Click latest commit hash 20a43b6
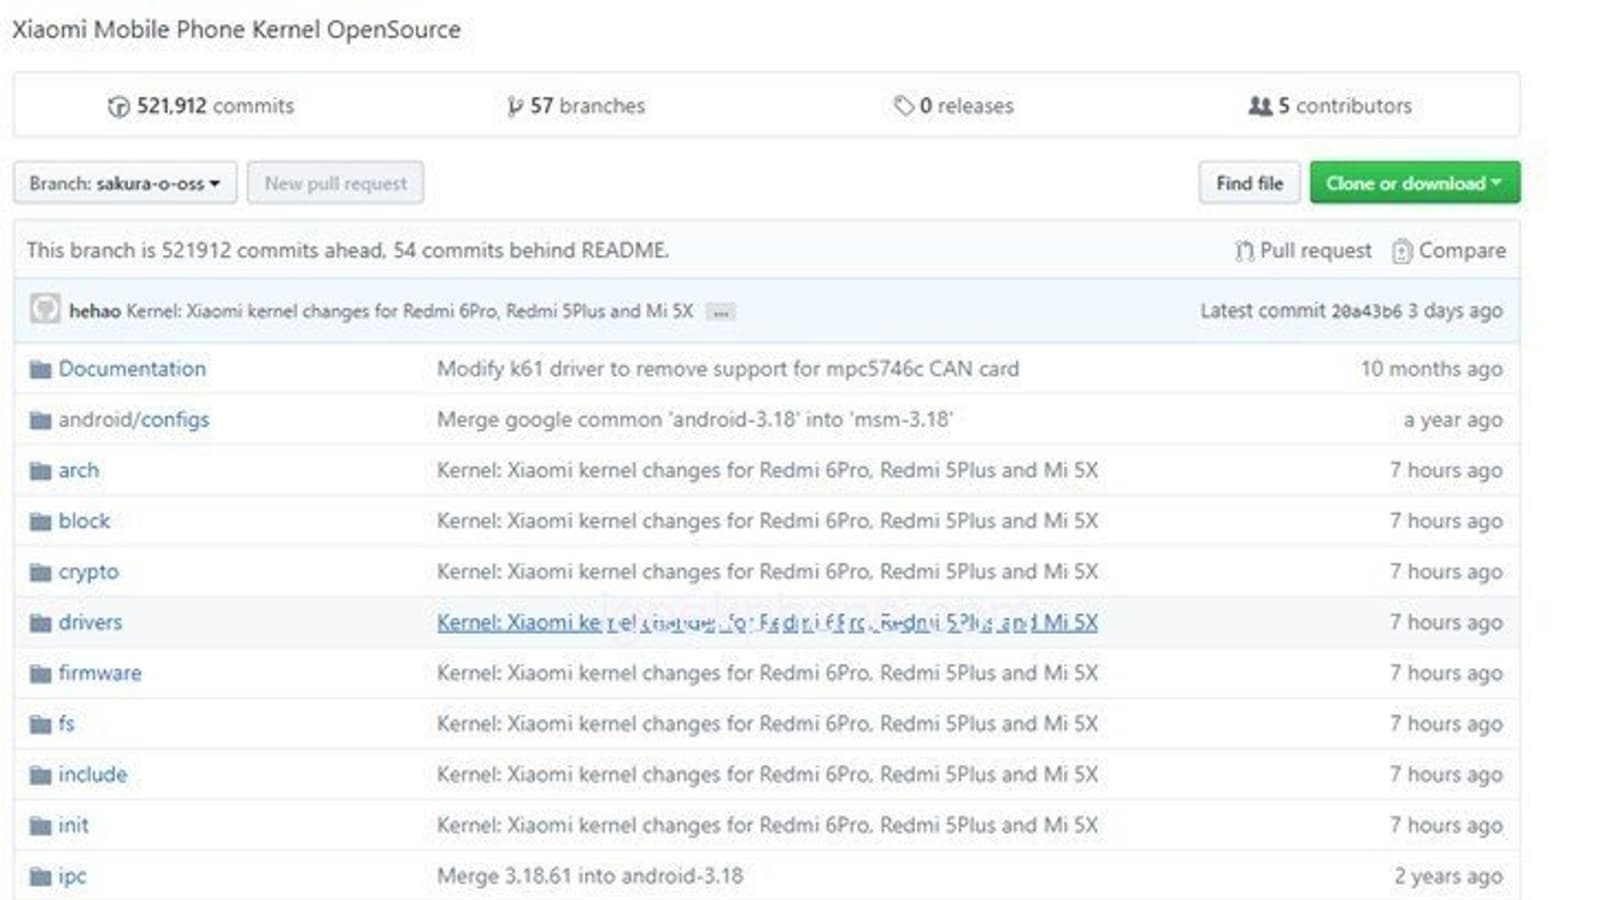The height and width of the screenshot is (900, 1600). coord(1366,311)
